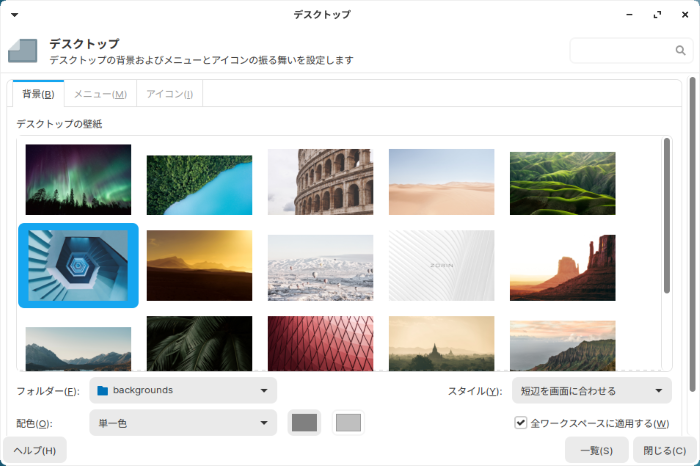Open the backgrounds folder dropdown
The image size is (700, 466).
coord(183,390)
